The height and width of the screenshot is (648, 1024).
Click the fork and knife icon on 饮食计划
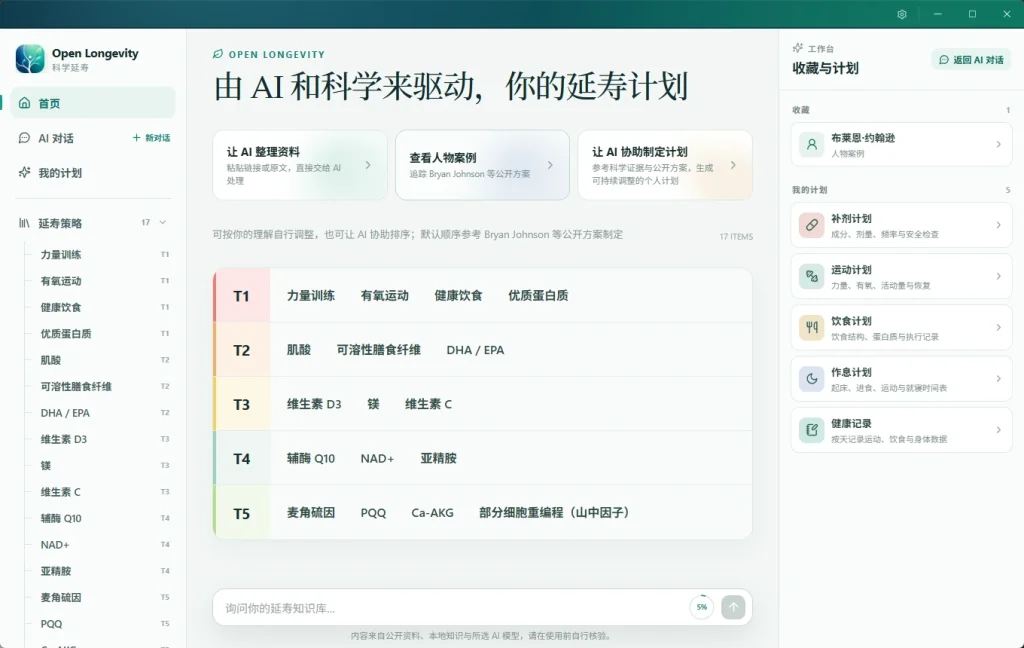(812, 327)
